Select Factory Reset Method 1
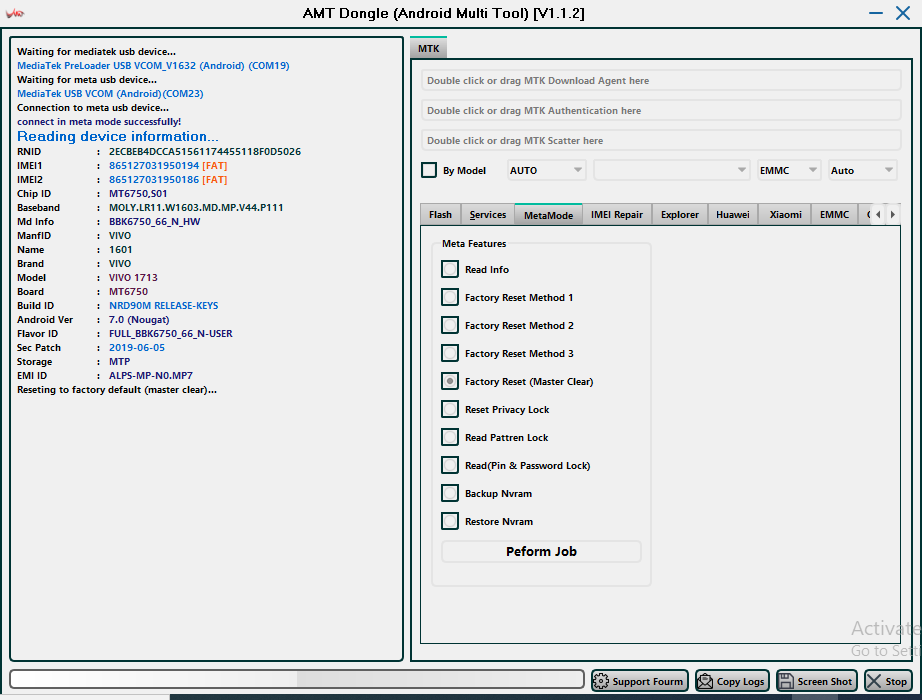Screen dimensions: 922x700 click(x=450, y=297)
